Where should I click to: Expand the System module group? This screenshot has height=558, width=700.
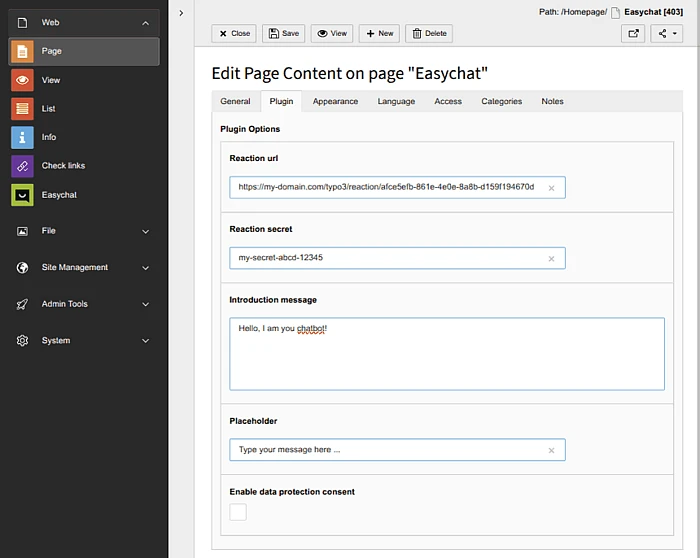pos(146,341)
